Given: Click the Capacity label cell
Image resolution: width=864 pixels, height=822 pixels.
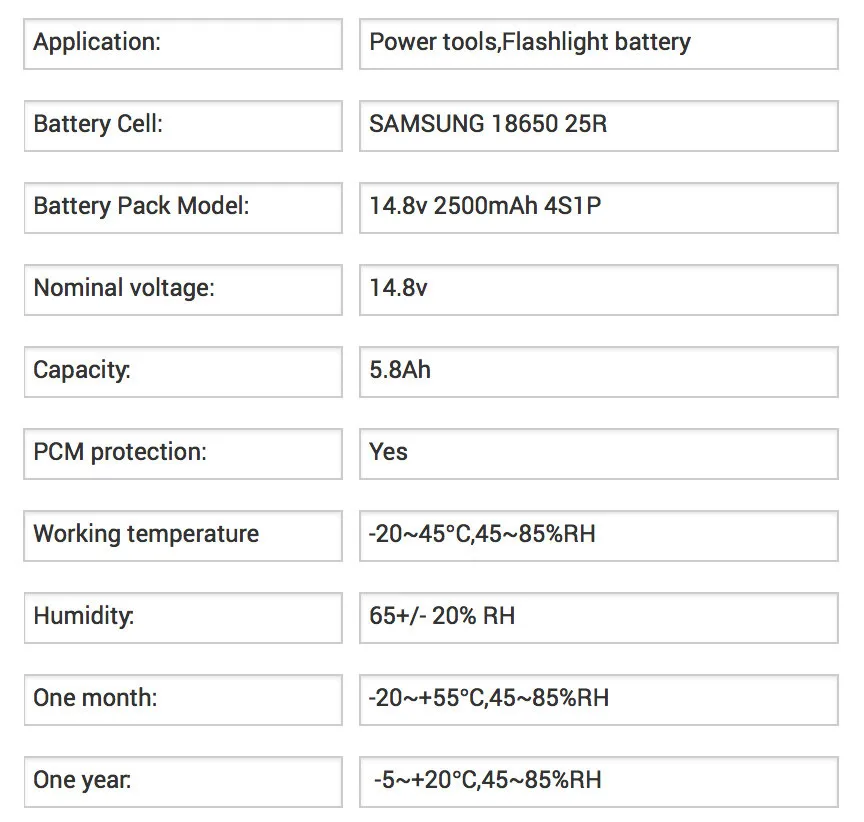Looking at the screenshot, I should (x=183, y=372).
